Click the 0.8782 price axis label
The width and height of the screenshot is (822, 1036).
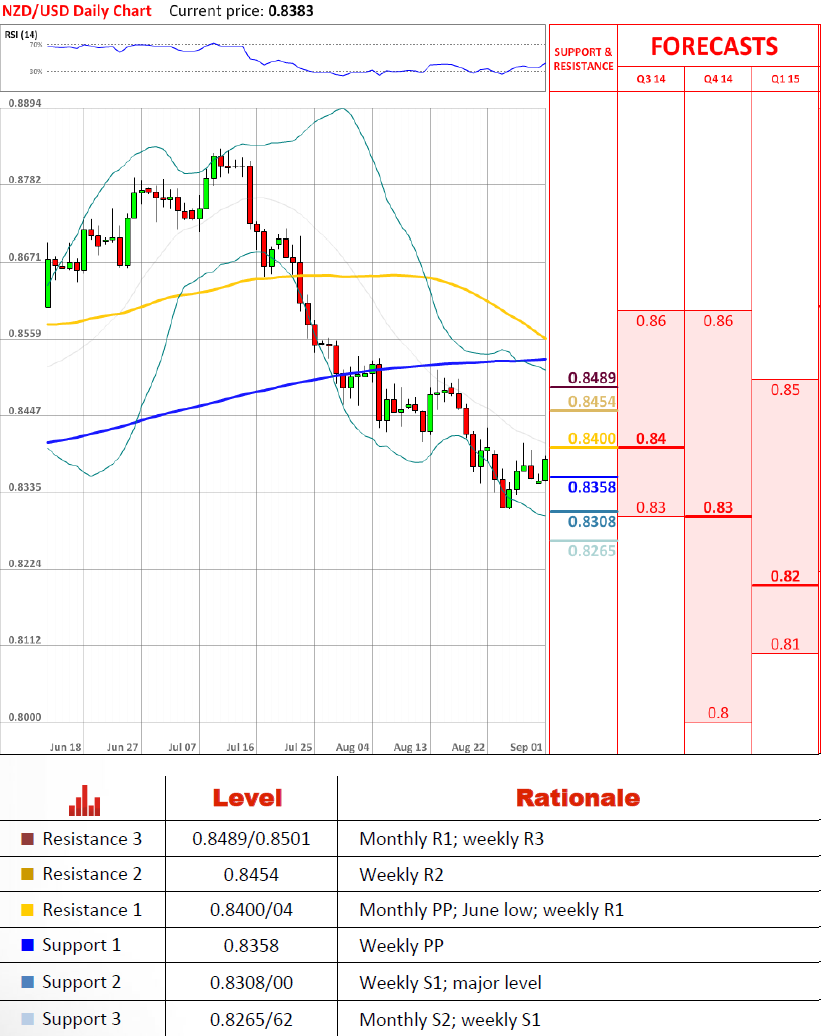(x=25, y=180)
